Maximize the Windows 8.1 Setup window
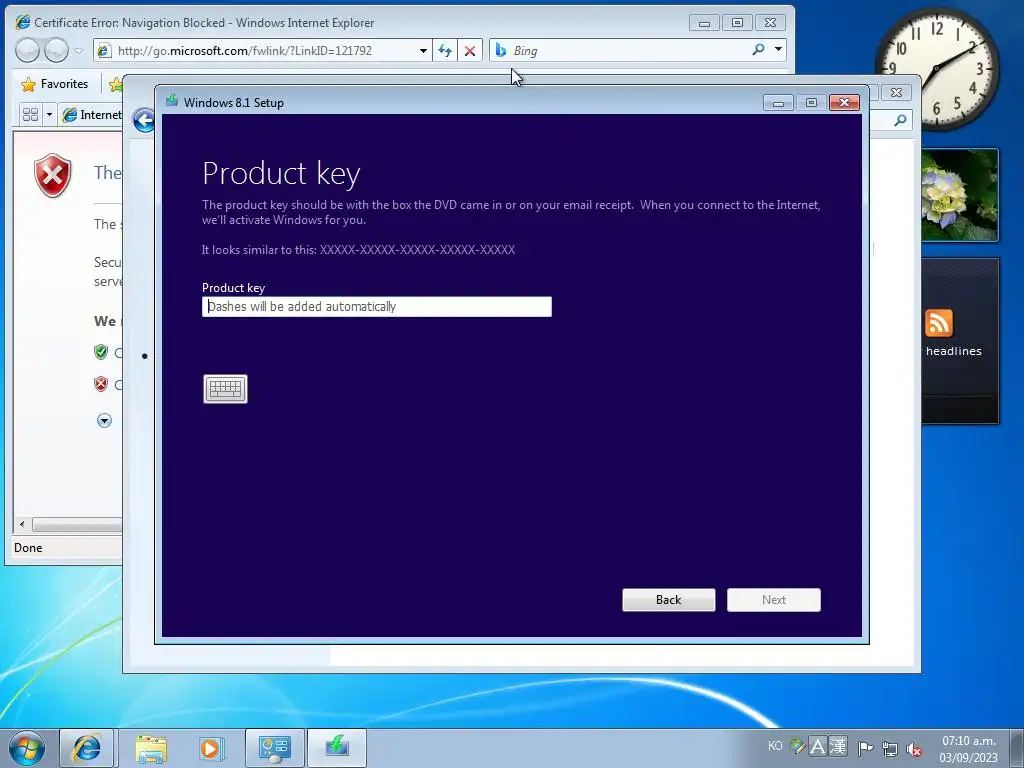The image size is (1024, 768). pos(811,103)
